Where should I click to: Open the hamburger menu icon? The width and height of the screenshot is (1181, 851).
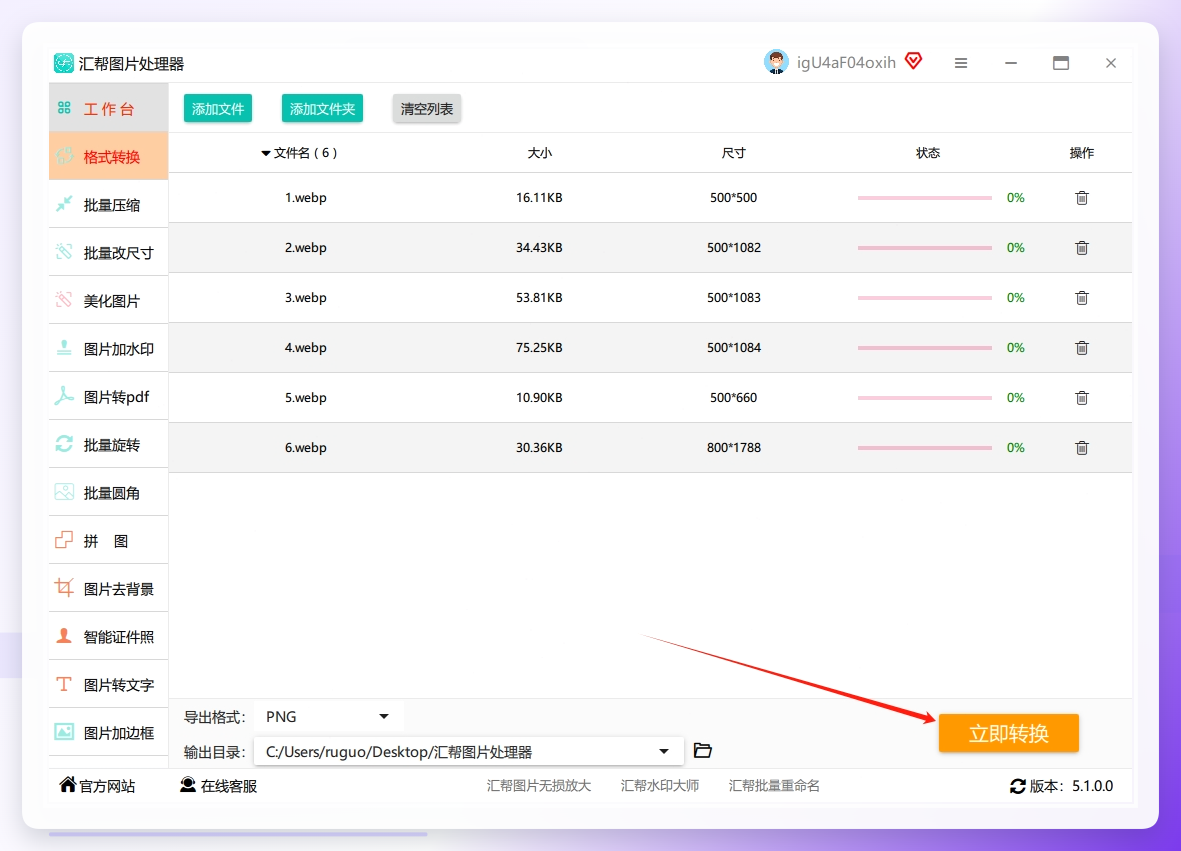pos(960,63)
